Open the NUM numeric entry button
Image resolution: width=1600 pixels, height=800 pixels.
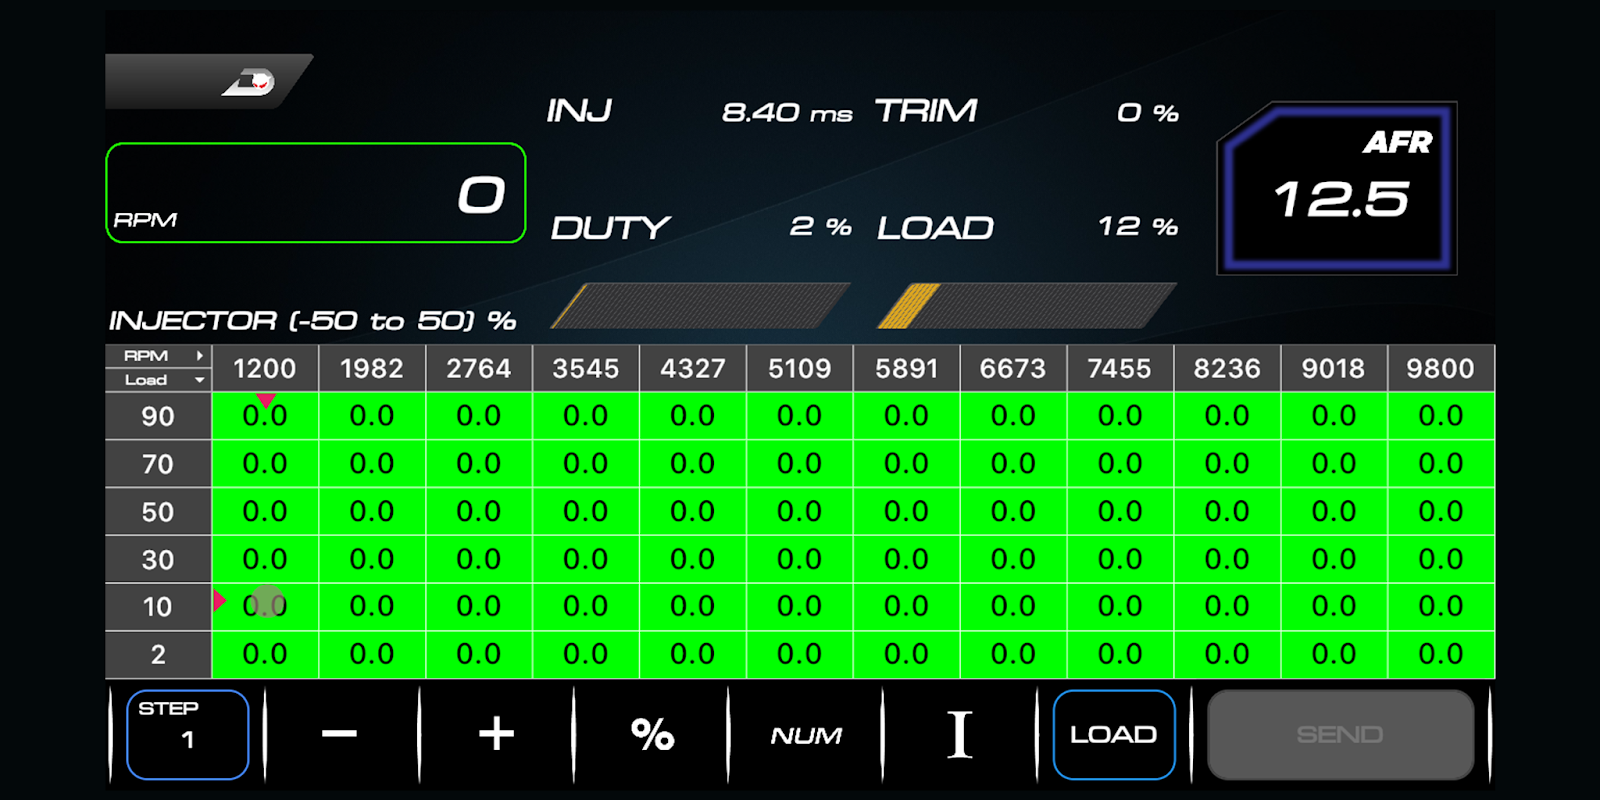click(x=806, y=734)
